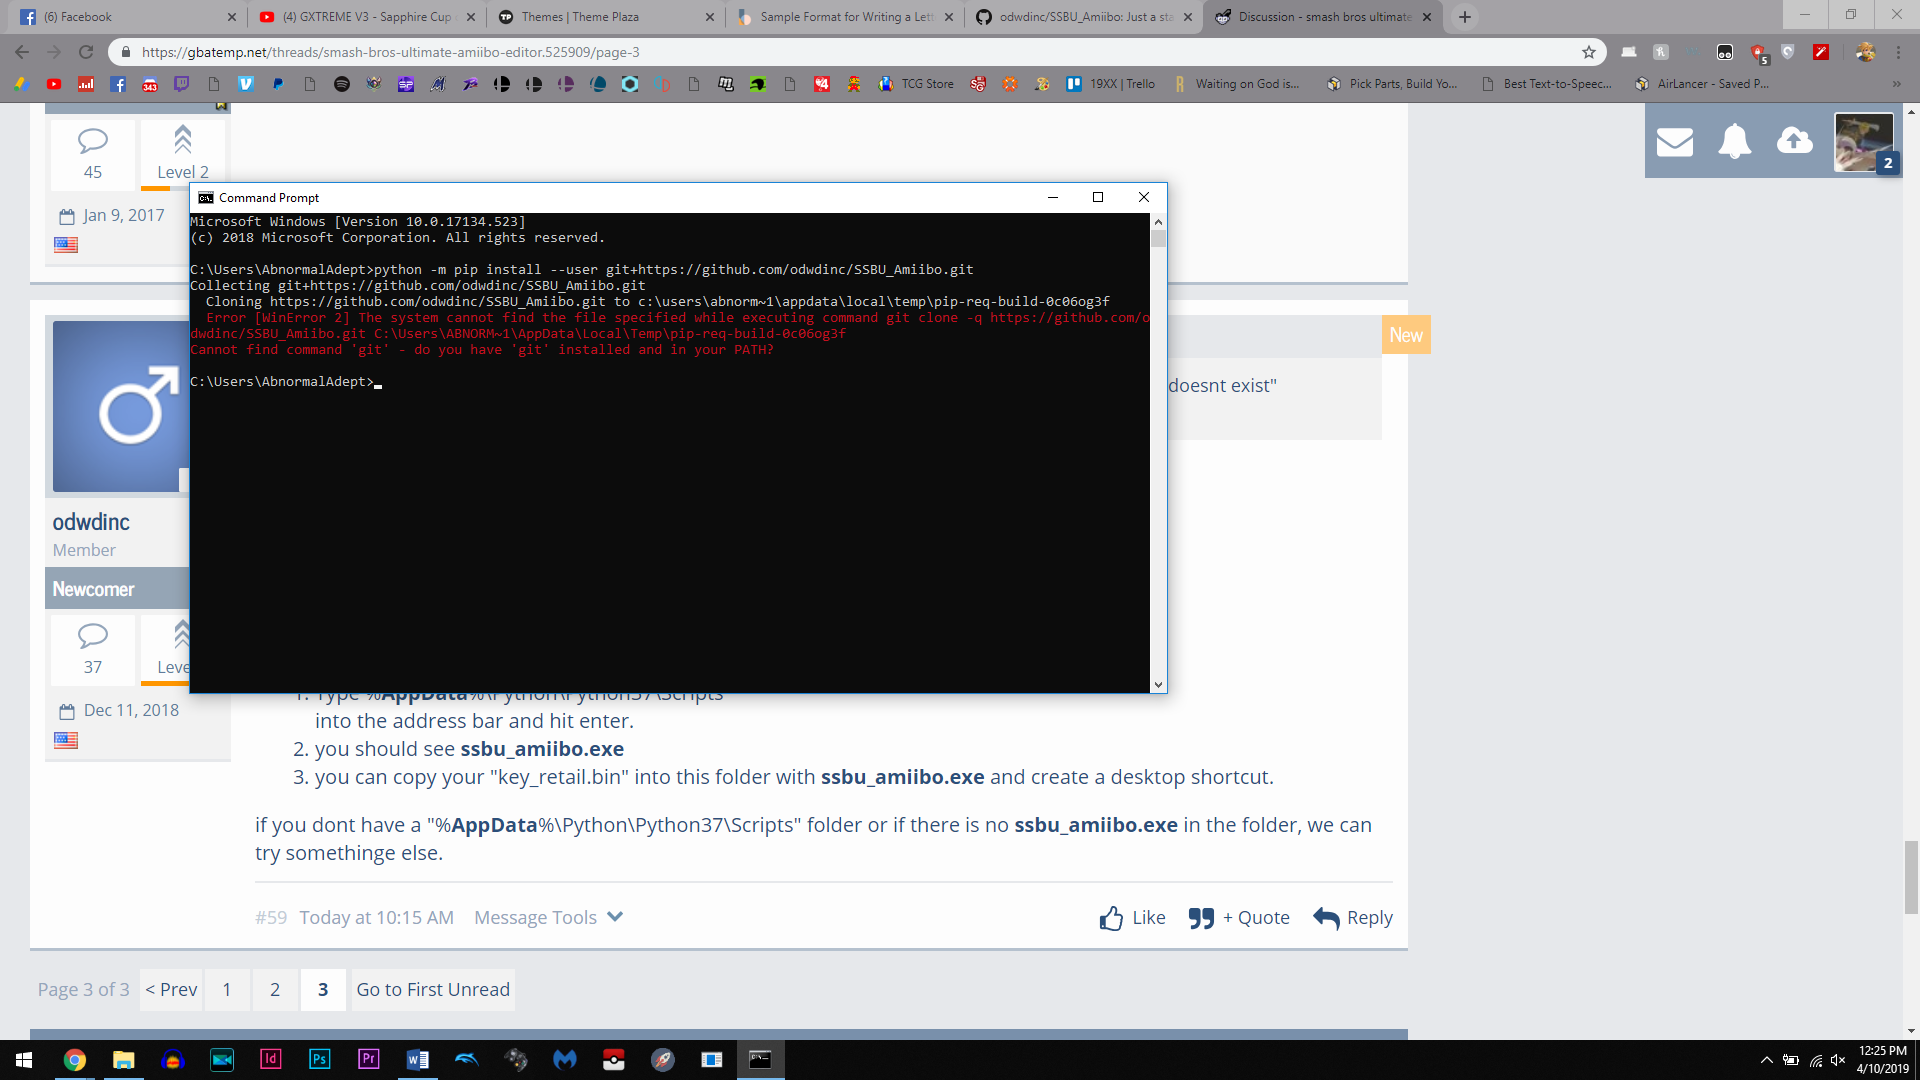Show hidden bookmarks with the double chevron
Viewport: 1920px width, 1080px height.
pyautogui.click(x=1897, y=84)
